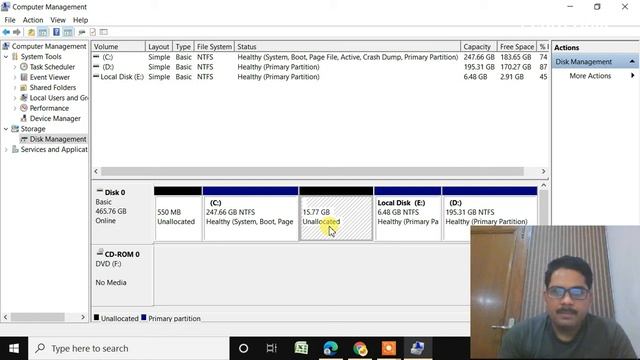Viewport: 640px width, 360px height.
Task: Click the rightmost view-settings toolbar icon
Action: [104, 32]
